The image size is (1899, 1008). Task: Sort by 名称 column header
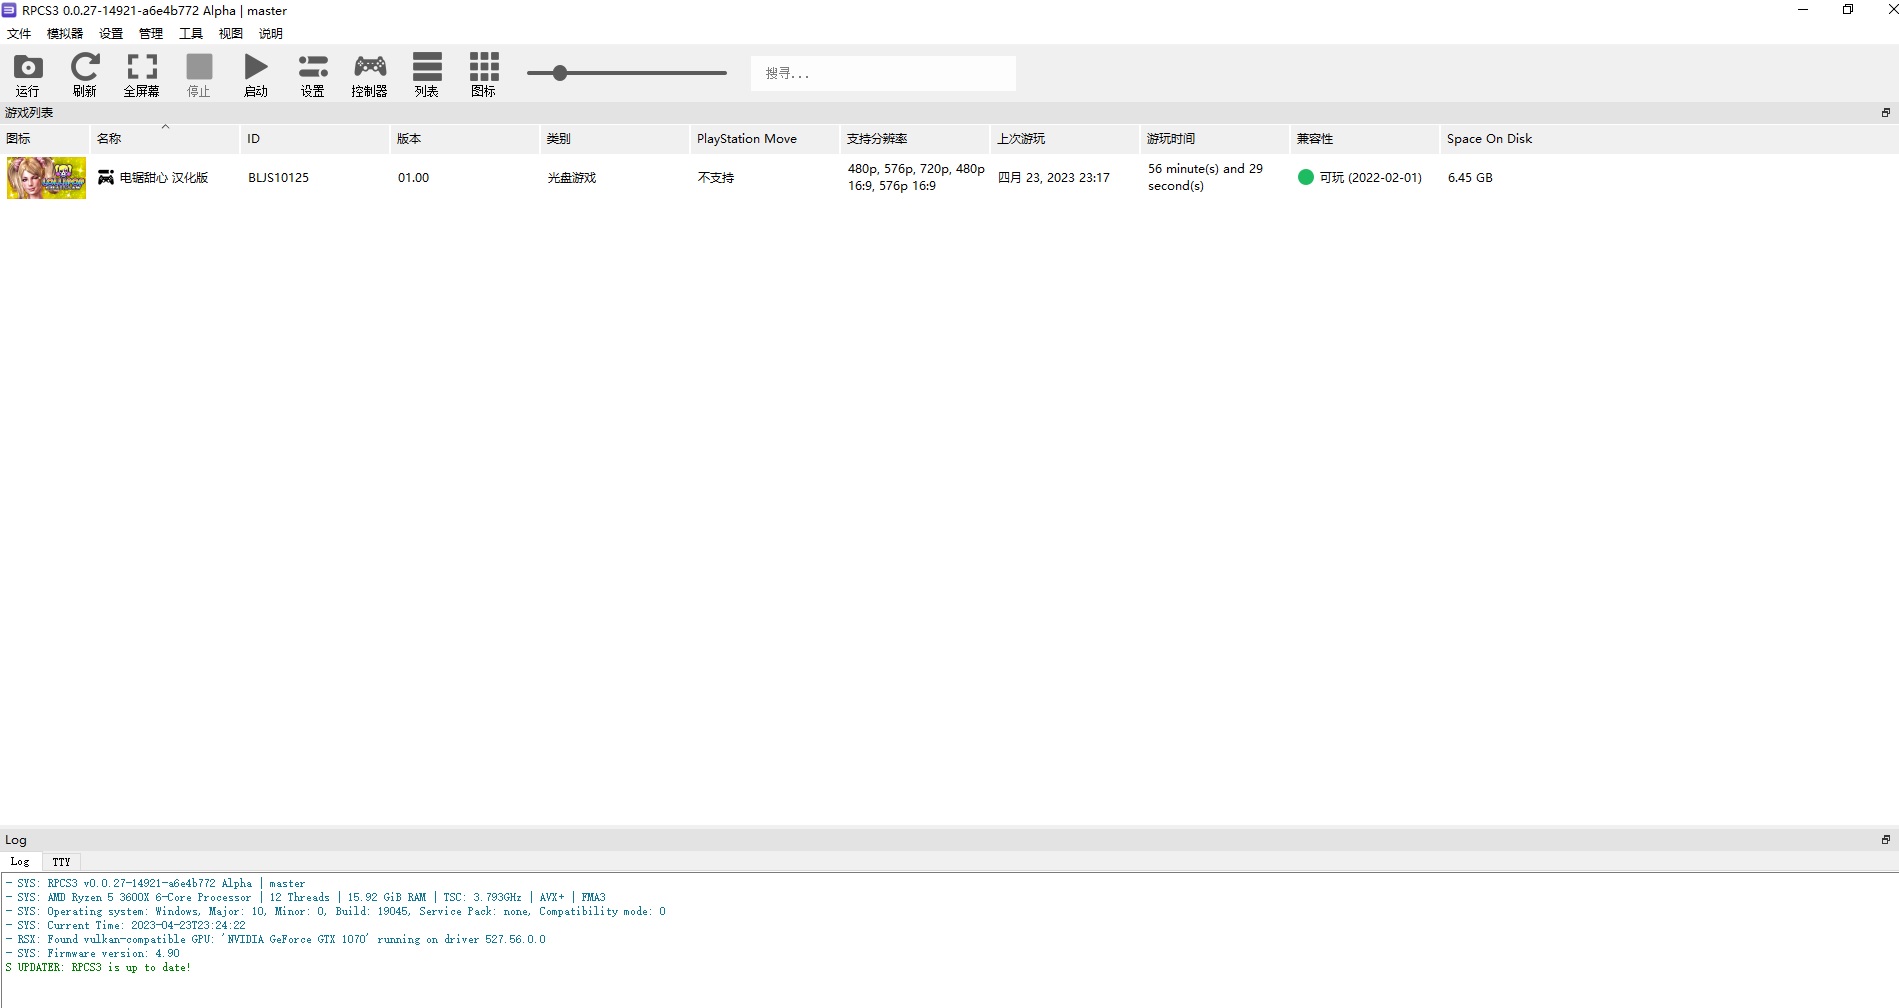(165, 139)
